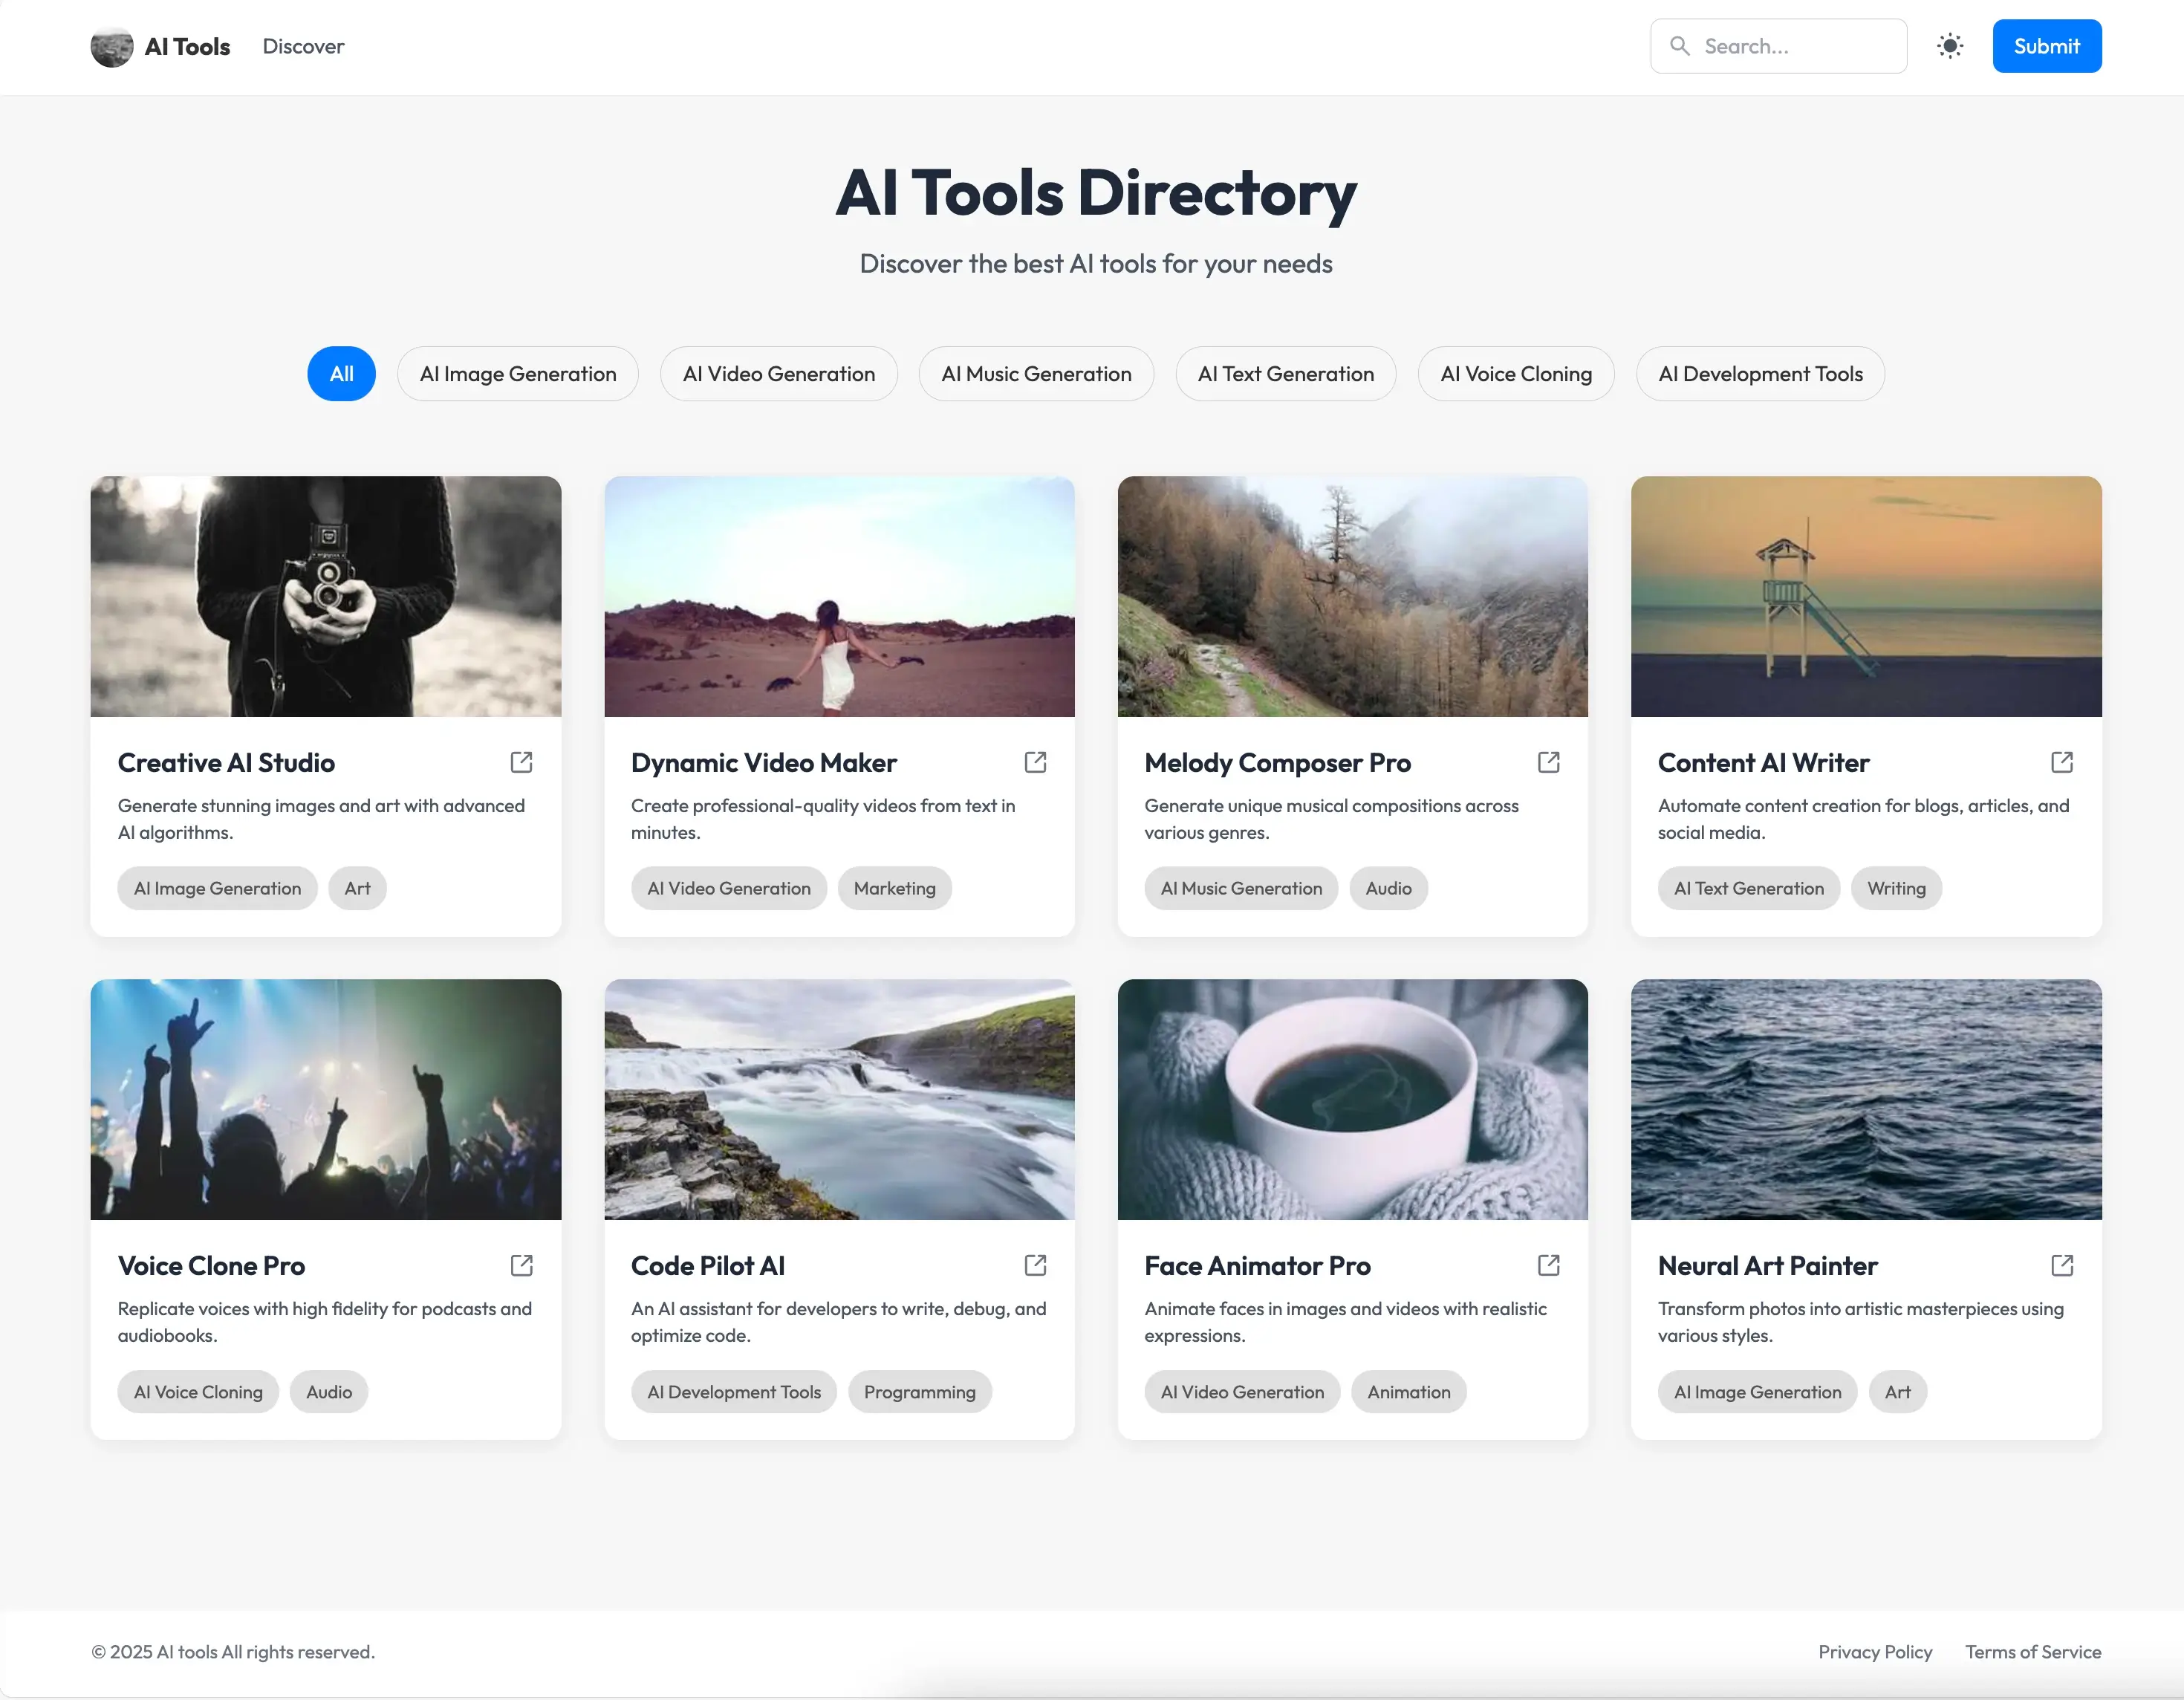Open the Terms of Service link
Screen dimensions: 2184x1700
(x=2032, y=1652)
